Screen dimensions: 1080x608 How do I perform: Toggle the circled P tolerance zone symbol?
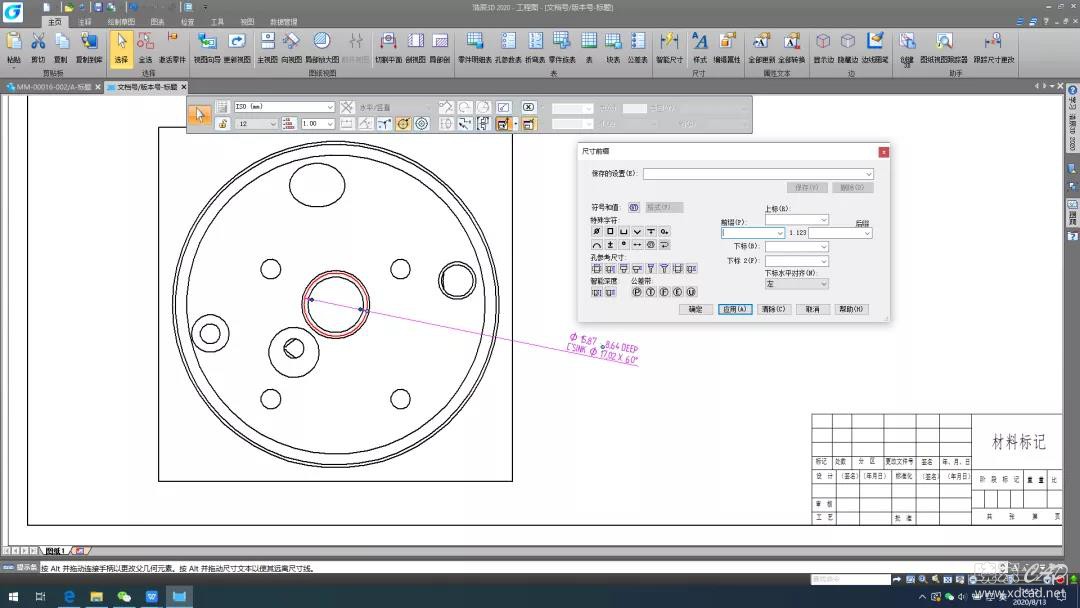[x=636, y=292]
